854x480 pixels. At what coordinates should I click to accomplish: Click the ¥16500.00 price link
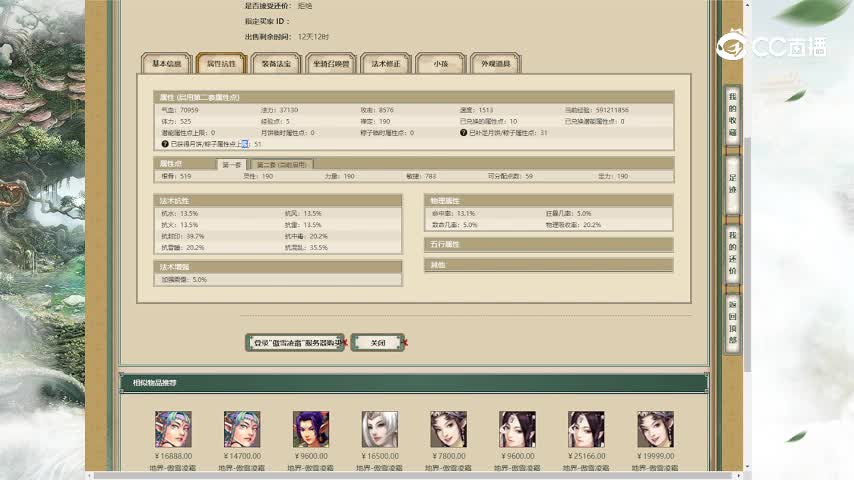coord(380,456)
